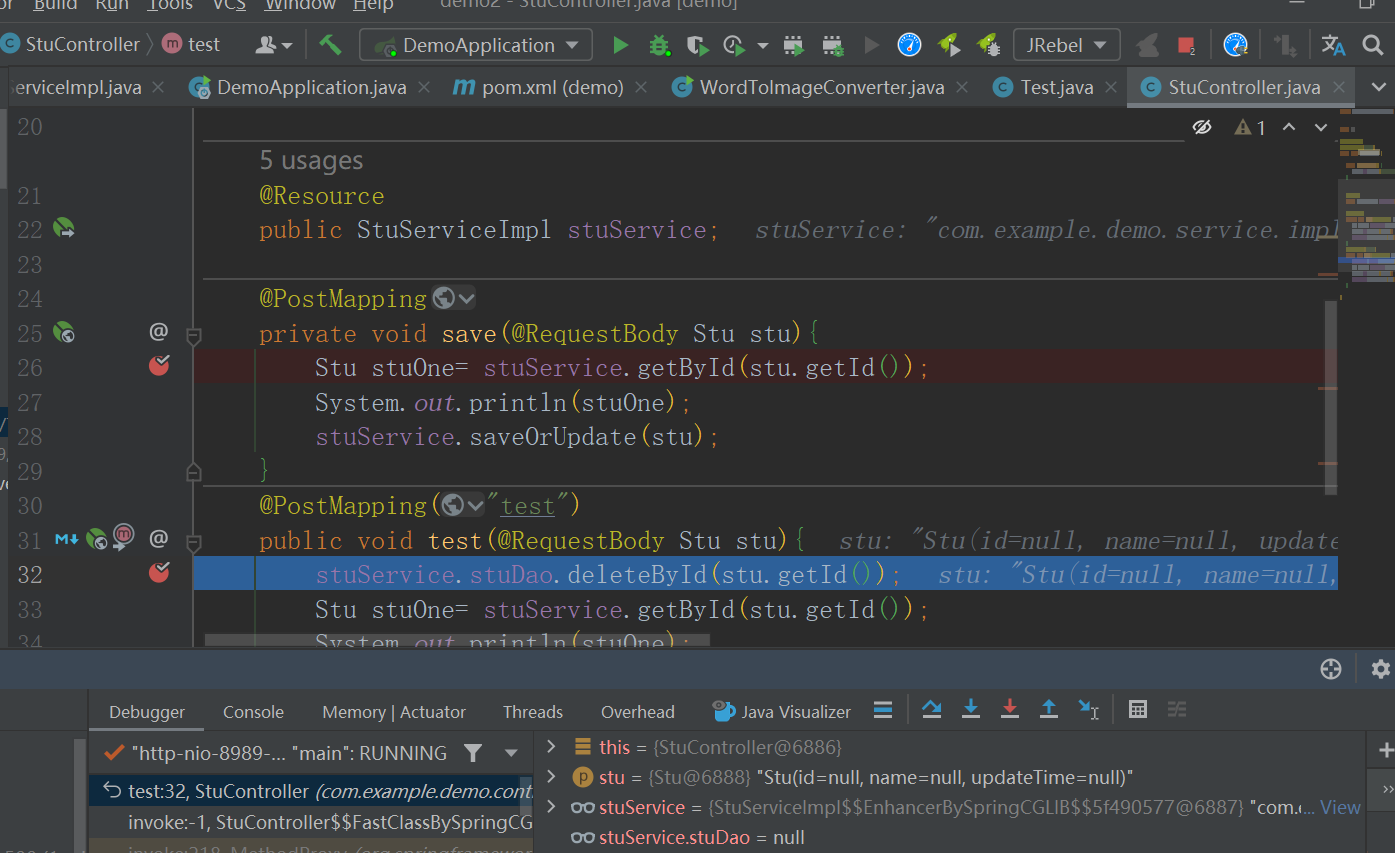Click the profiler run icon
The image size is (1395, 853).
[735, 45]
